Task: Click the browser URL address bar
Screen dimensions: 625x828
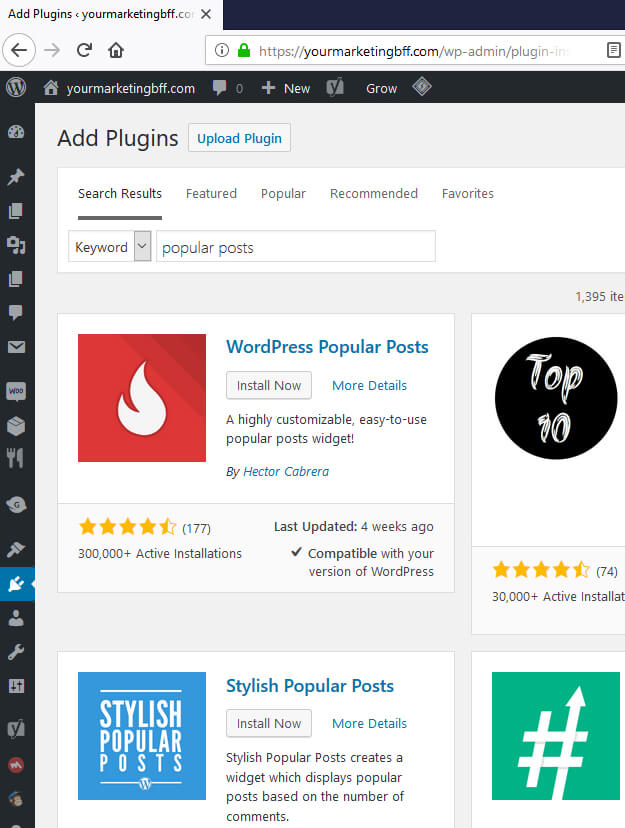Action: pos(412,51)
